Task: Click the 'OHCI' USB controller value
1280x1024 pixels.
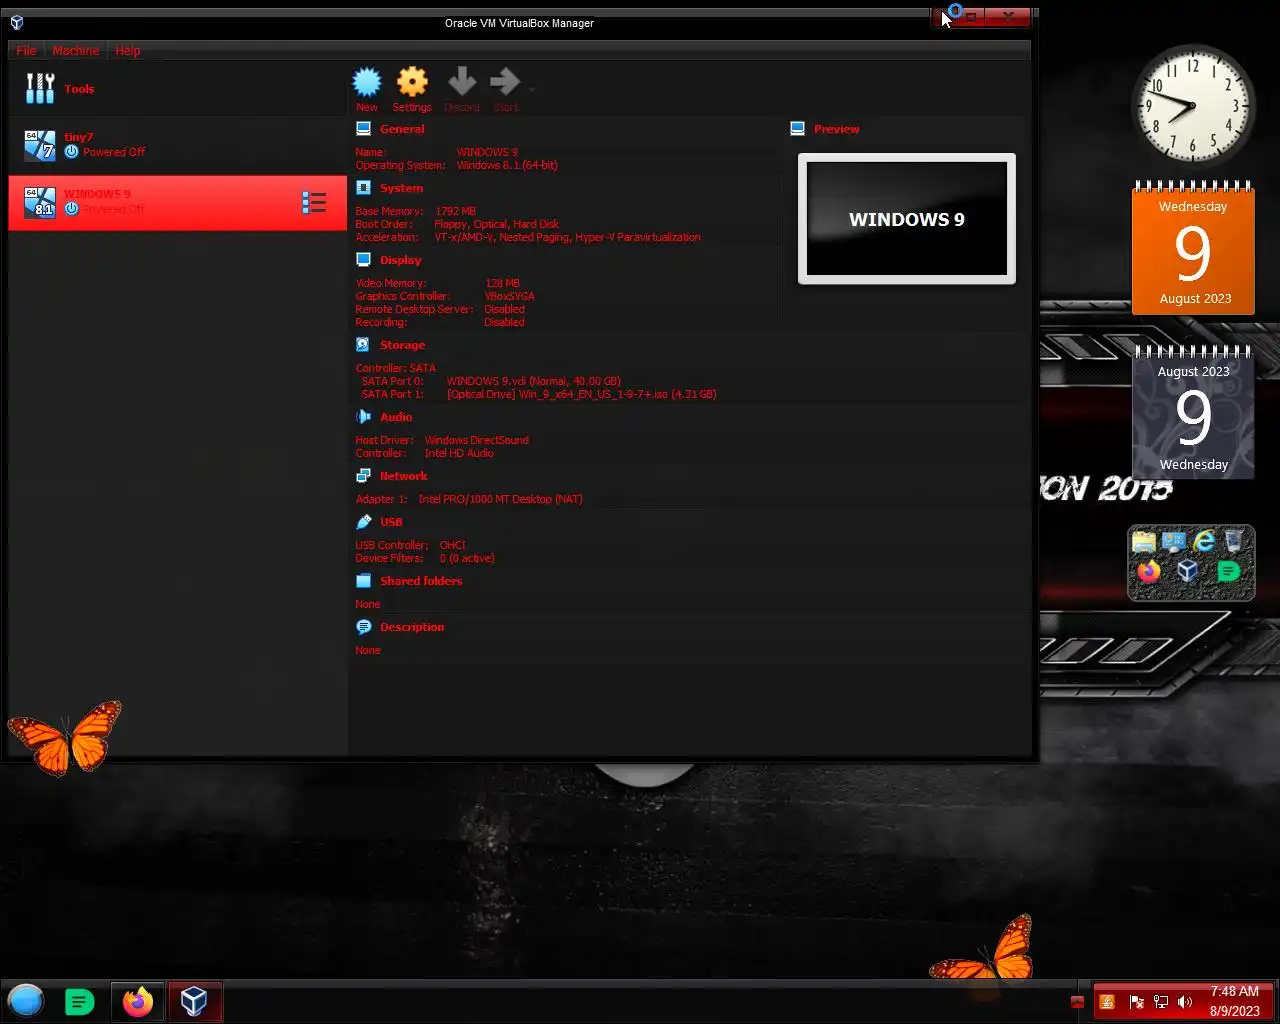Action: pyautogui.click(x=453, y=545)
